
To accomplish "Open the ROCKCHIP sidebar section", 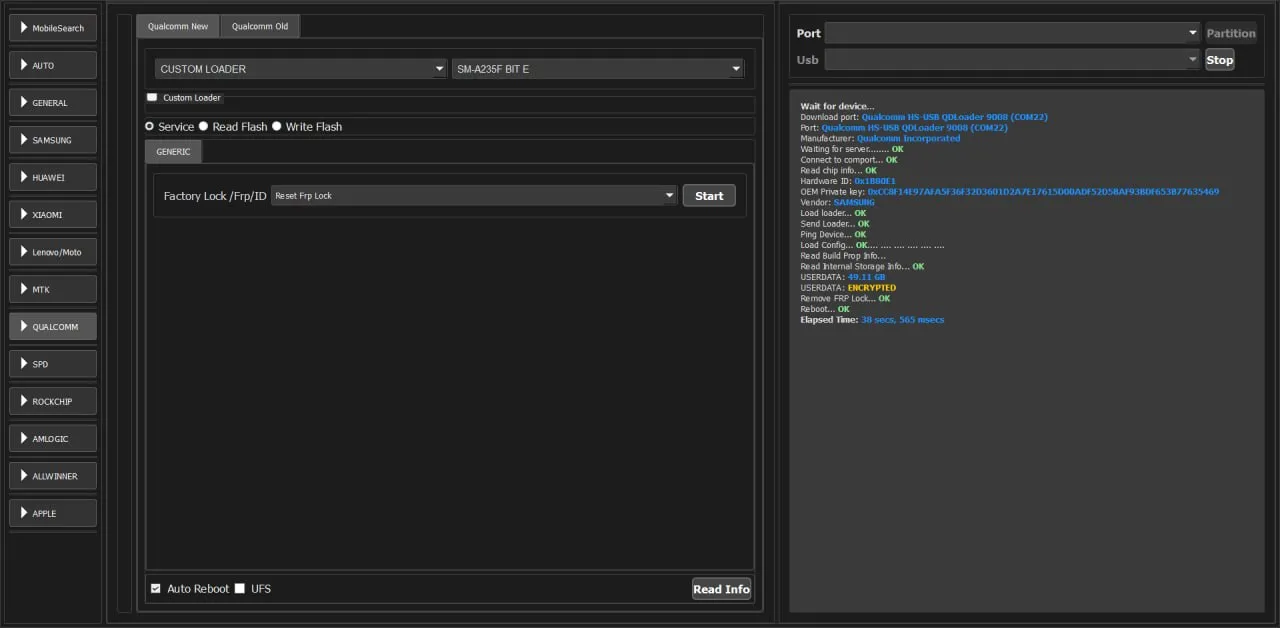I will click(x=53, y=401).
